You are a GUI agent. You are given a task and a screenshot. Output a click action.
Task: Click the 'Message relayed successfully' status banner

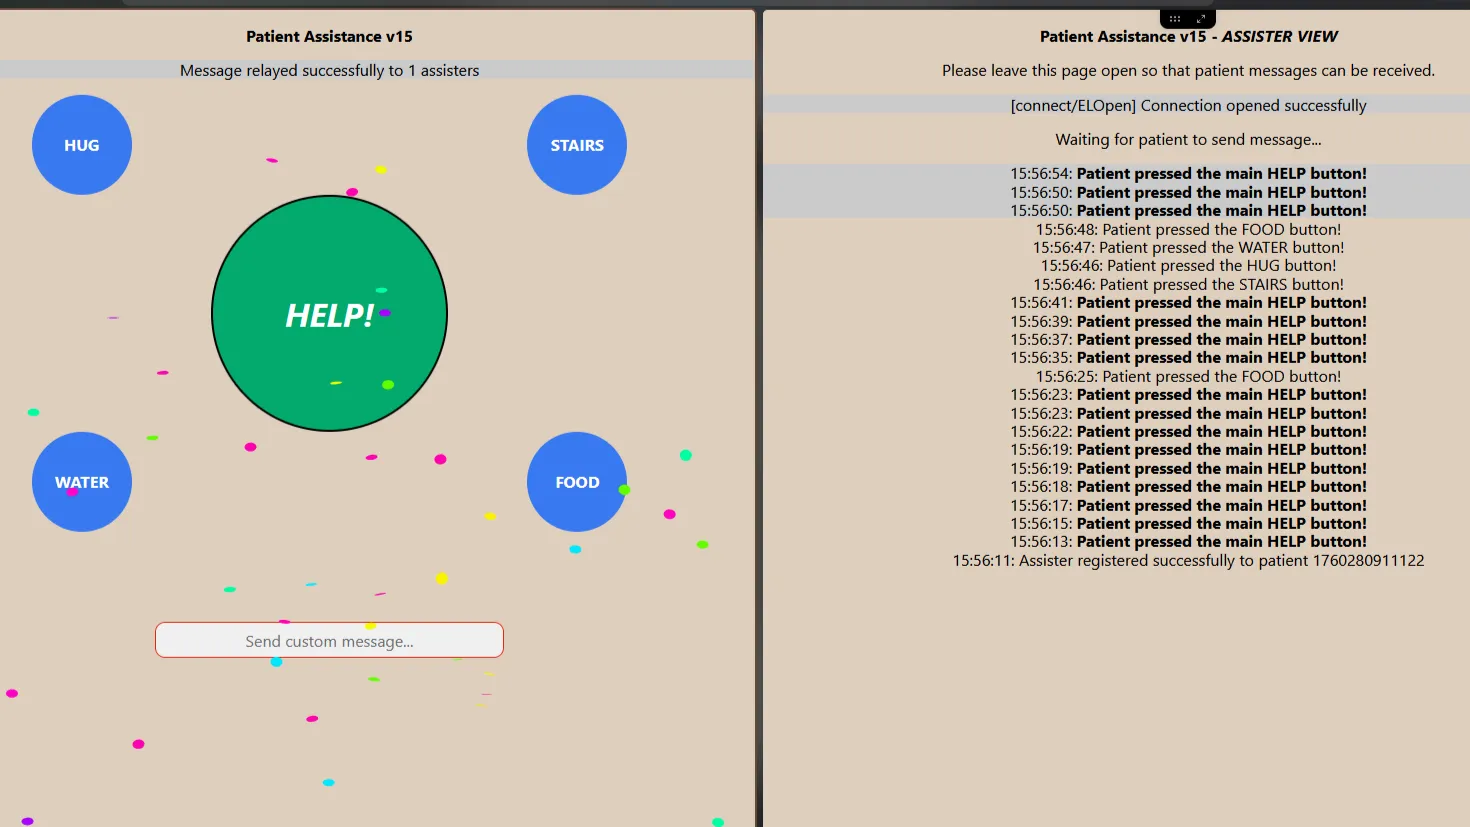329,70
